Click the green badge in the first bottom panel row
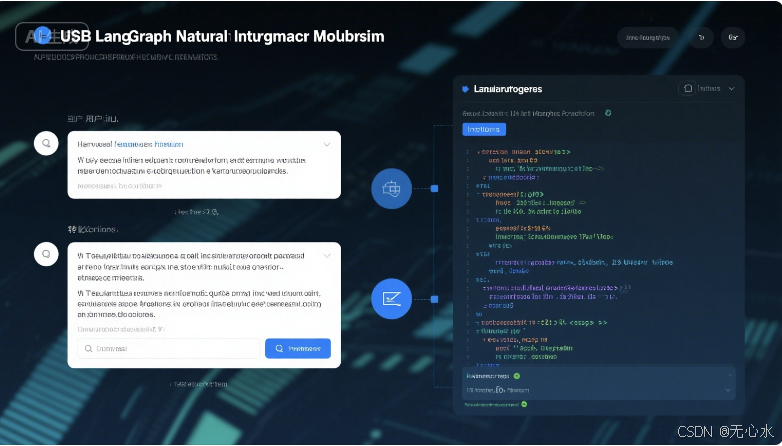The image size is (782, 446). point(517,376)
